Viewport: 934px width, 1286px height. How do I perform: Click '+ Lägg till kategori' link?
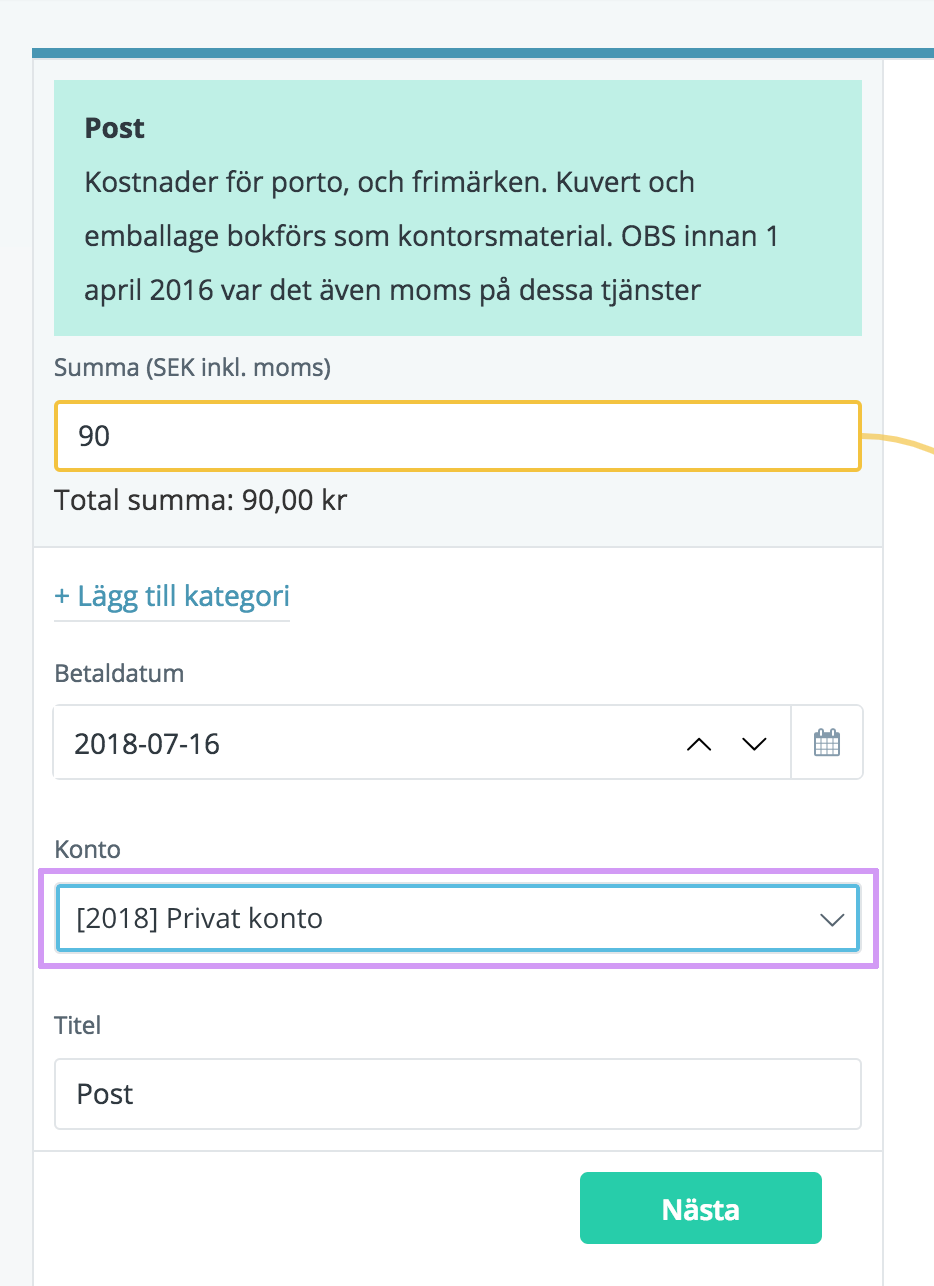tap(172, 597)
